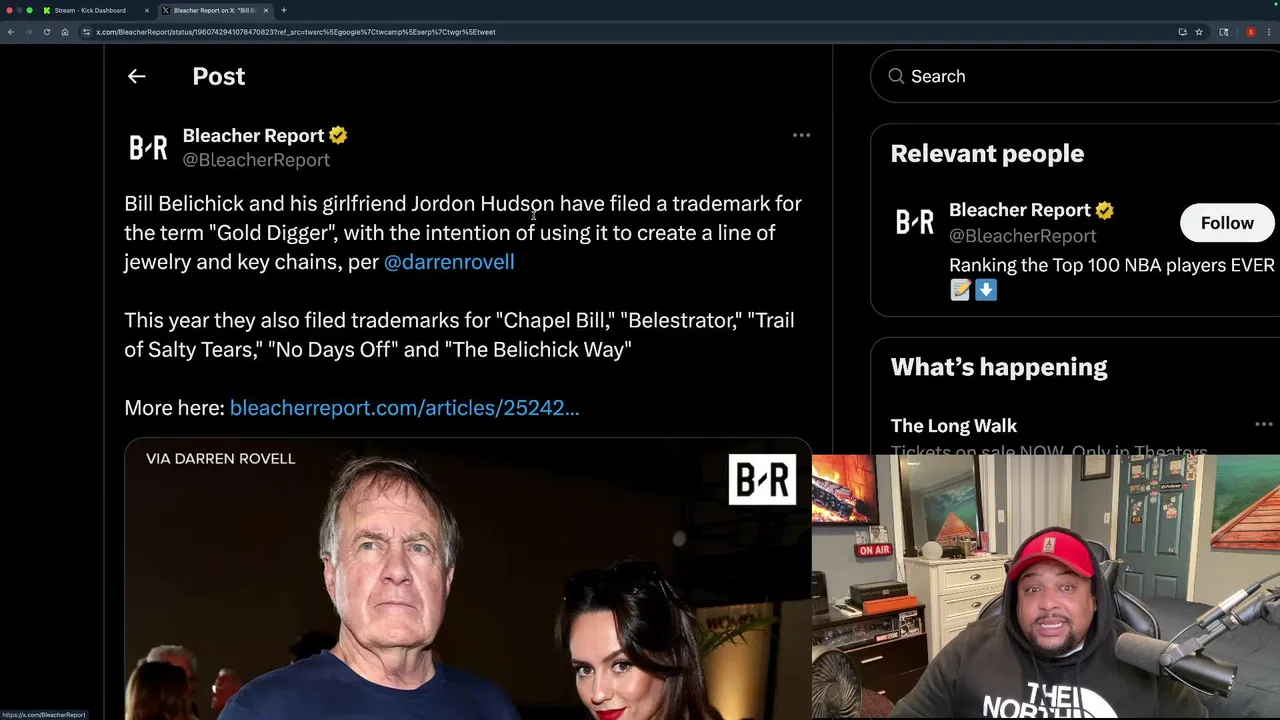The width and height of the screenshot is (1280, 720).
Task: Open the red browser profile avatar
Action: point(1250,32)
